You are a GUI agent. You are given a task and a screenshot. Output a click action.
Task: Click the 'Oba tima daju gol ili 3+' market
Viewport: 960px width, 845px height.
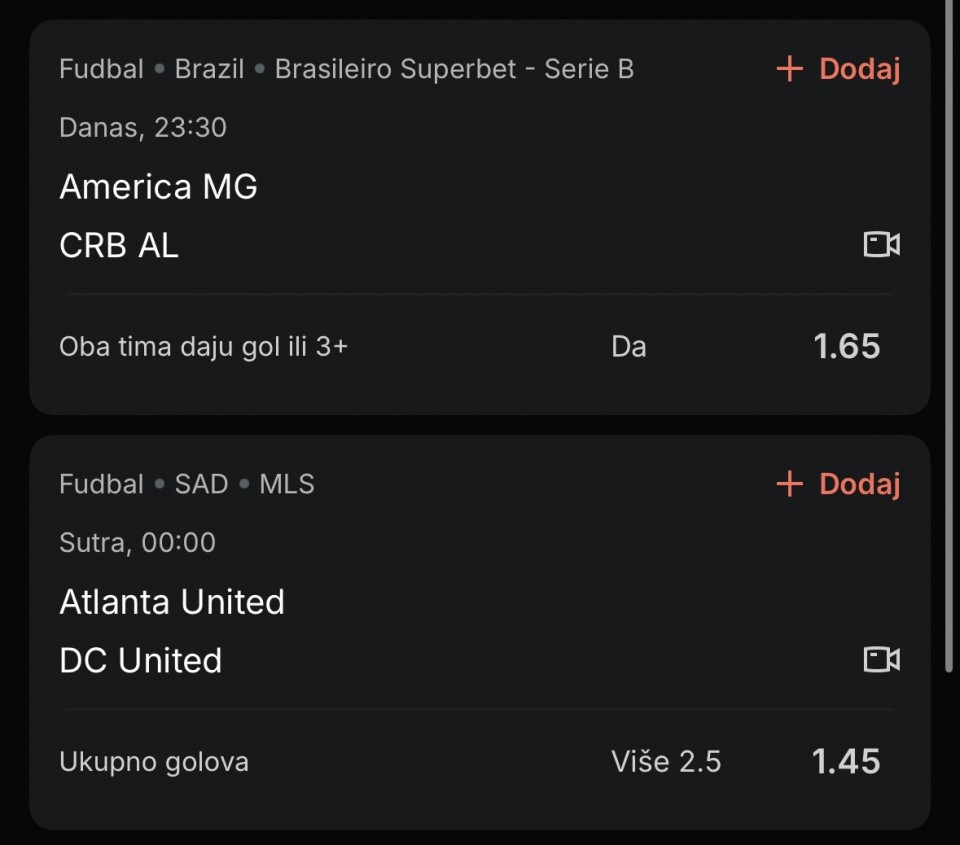coord(203,347)
